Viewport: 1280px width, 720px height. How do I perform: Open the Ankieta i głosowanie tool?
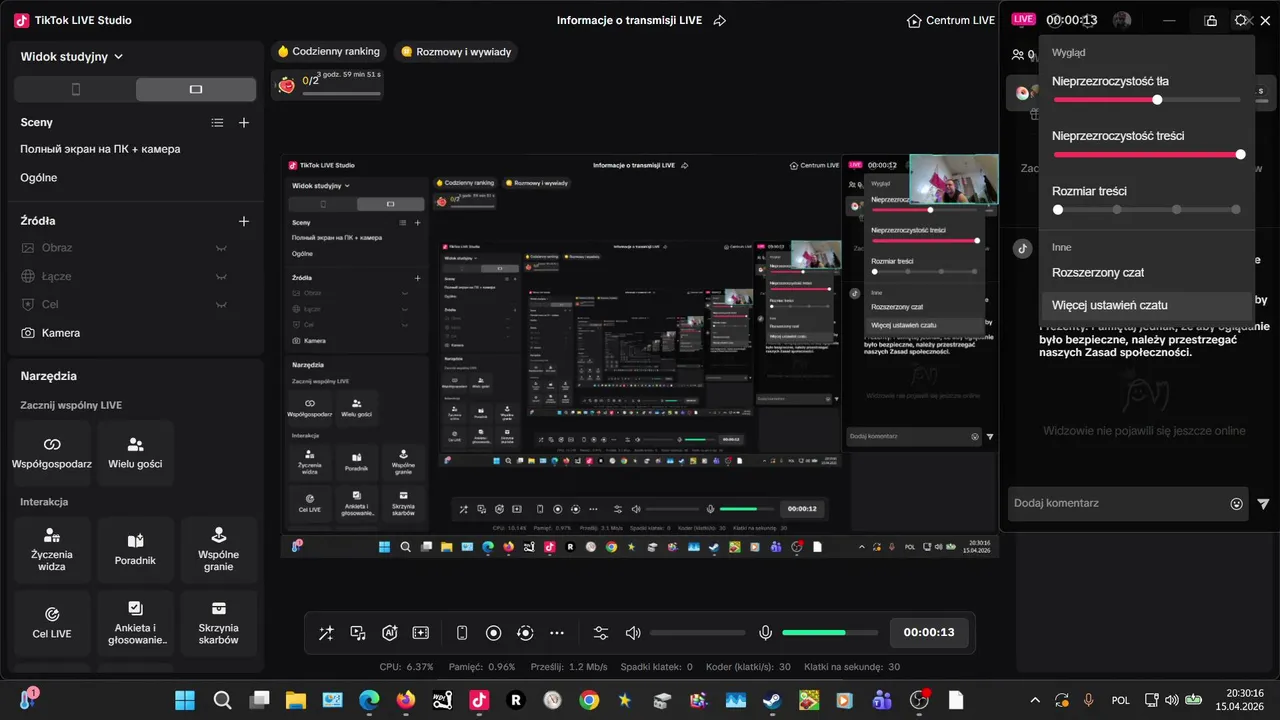(x=135, y=623)
